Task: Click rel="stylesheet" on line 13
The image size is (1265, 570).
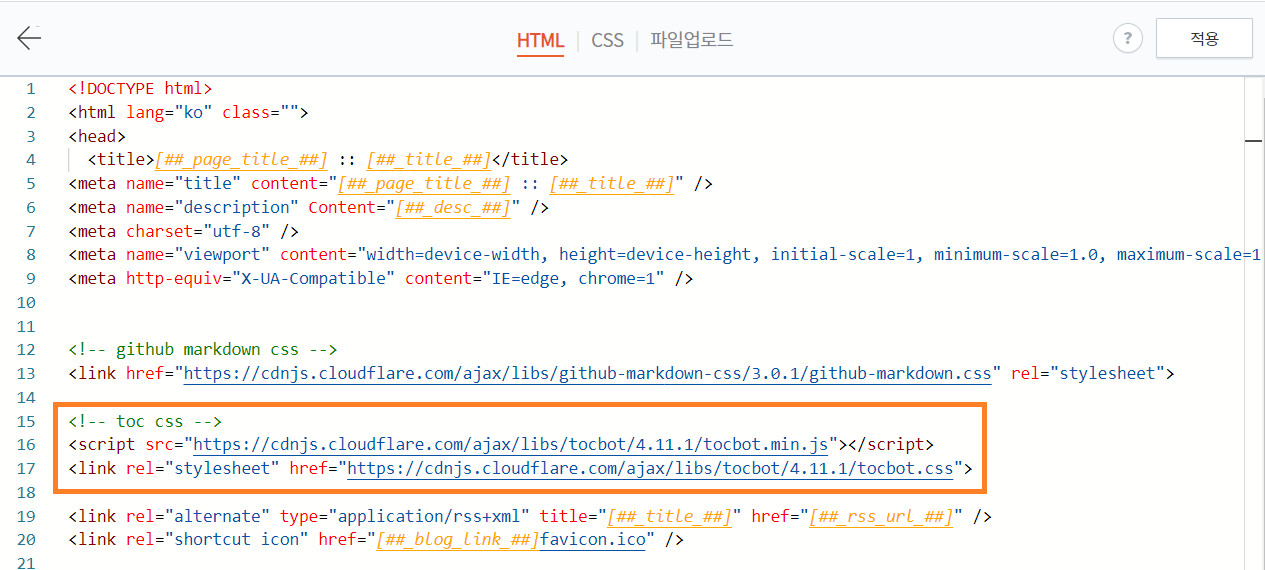Action: [x=1088, y=374]
